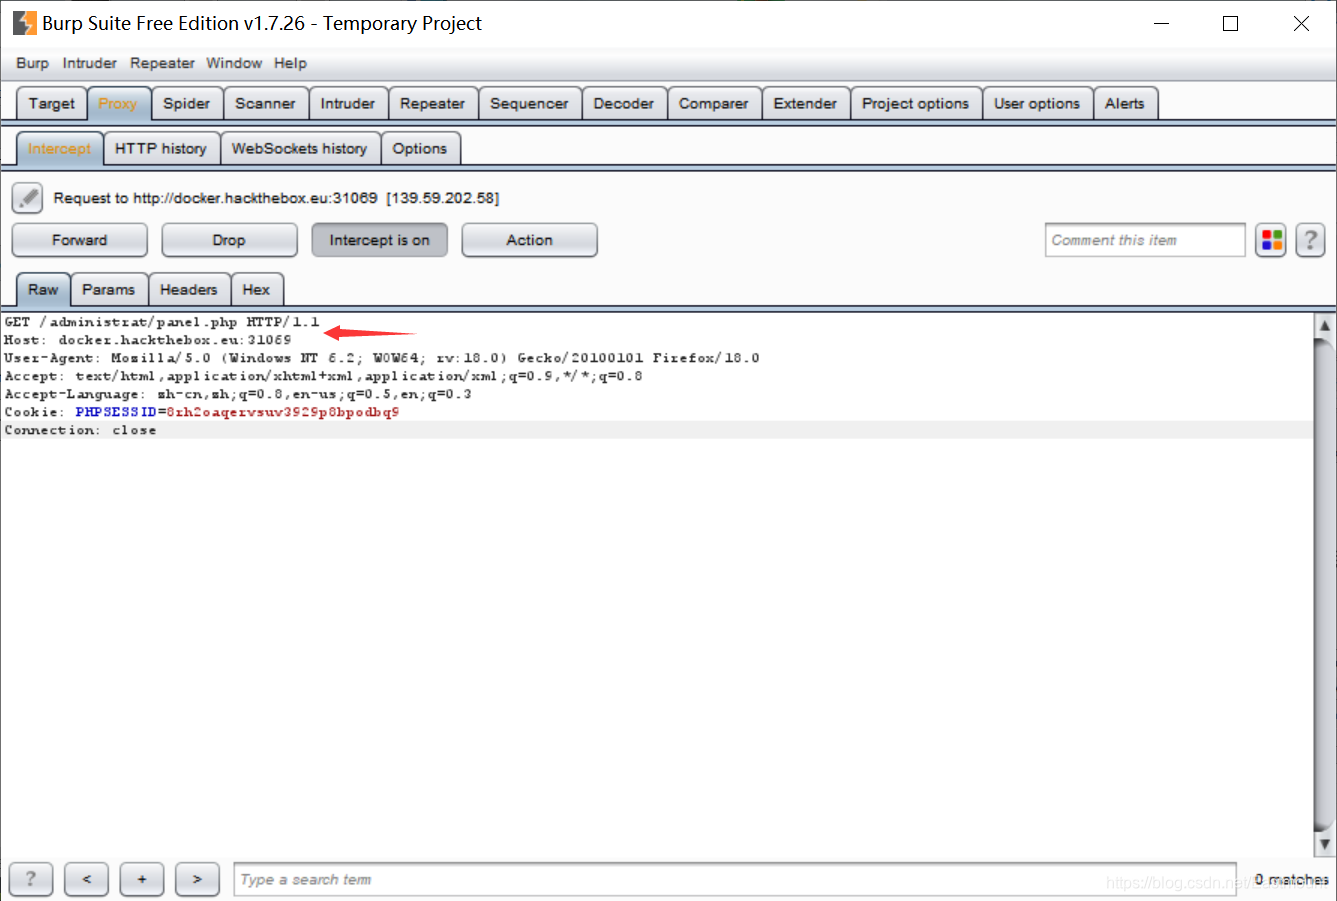Click the User-Agent header line

381,358
